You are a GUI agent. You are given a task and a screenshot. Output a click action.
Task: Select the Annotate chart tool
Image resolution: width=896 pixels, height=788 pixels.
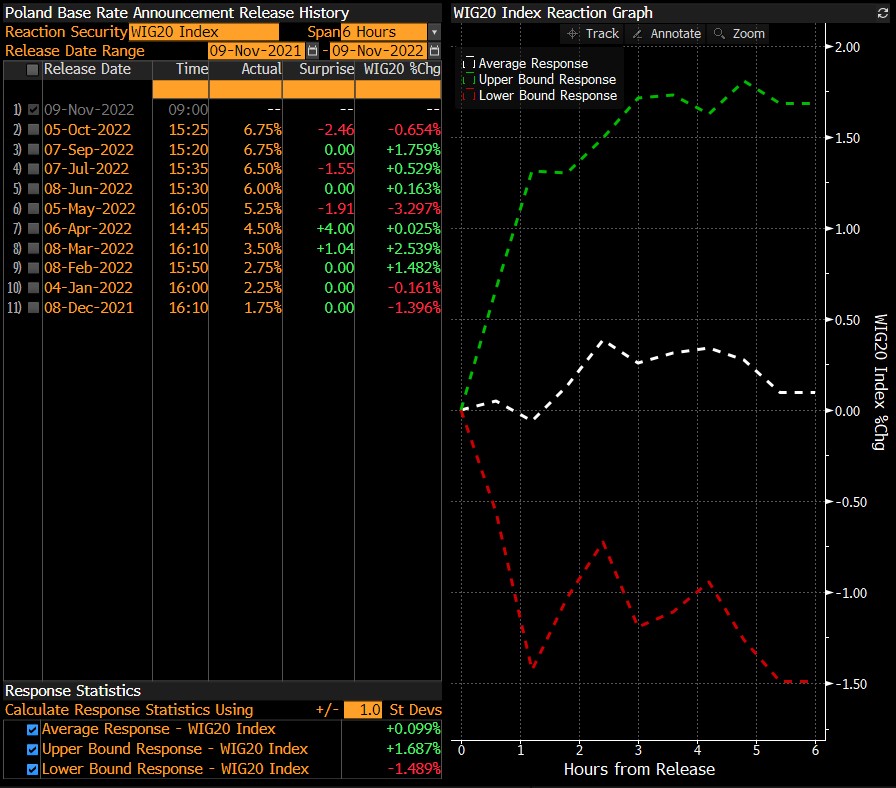coord(666,33)
